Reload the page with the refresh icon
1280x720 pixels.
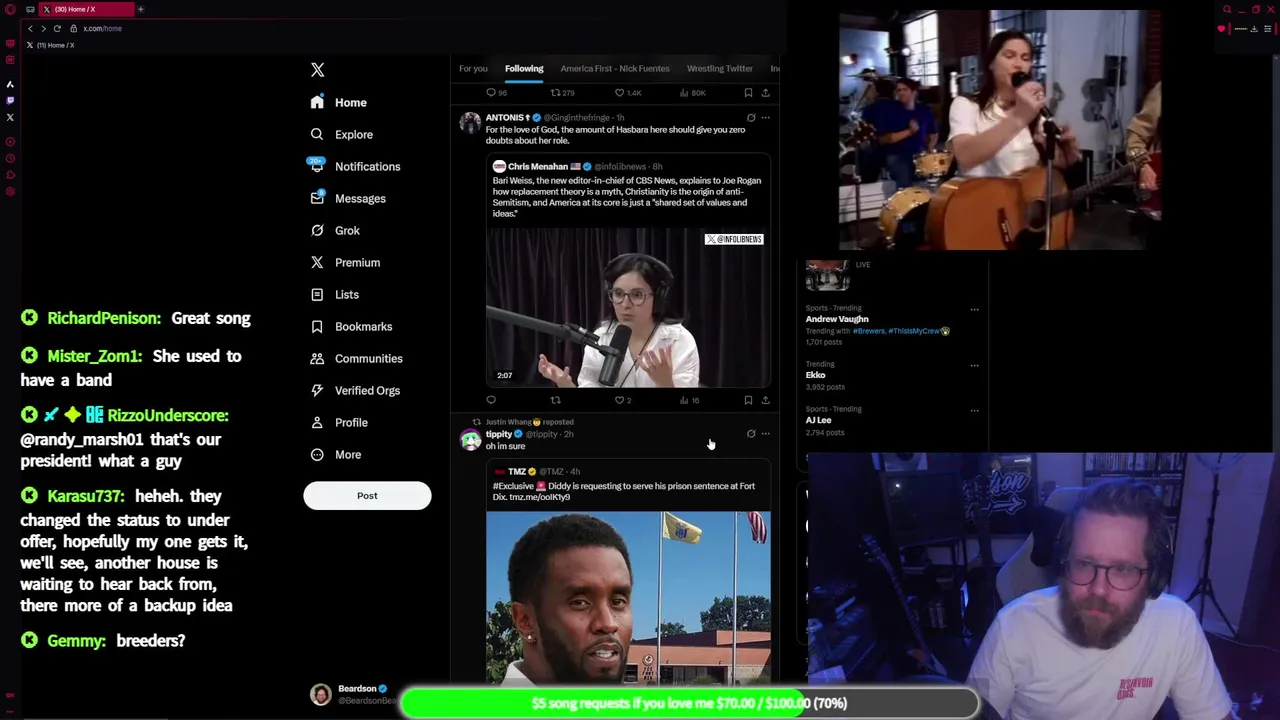pyautogui.click(x=57, y=28)
